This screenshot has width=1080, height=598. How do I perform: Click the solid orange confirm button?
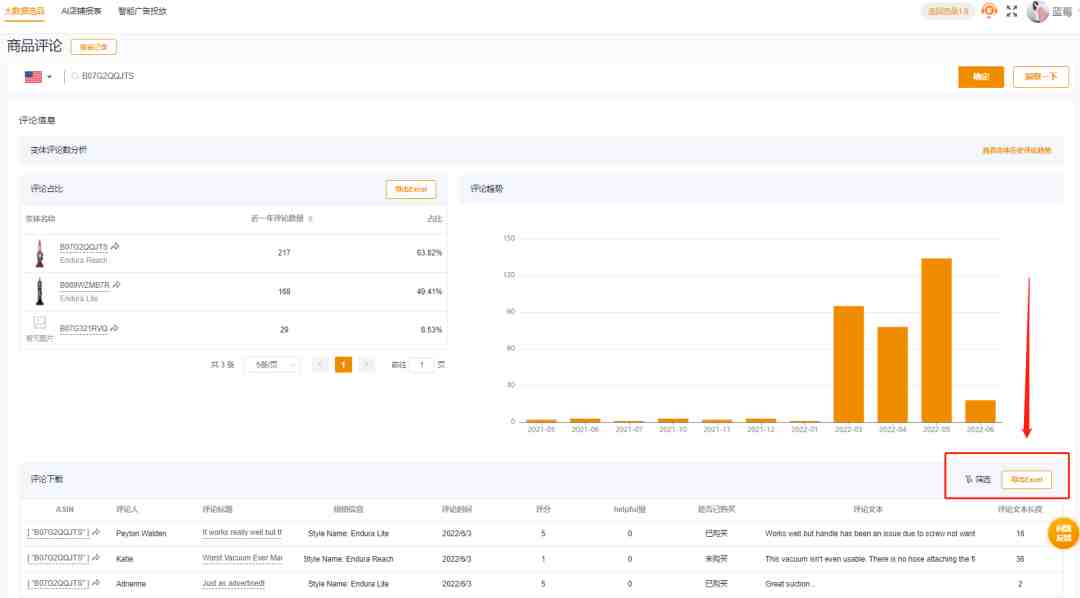click(x=980, y=76)
